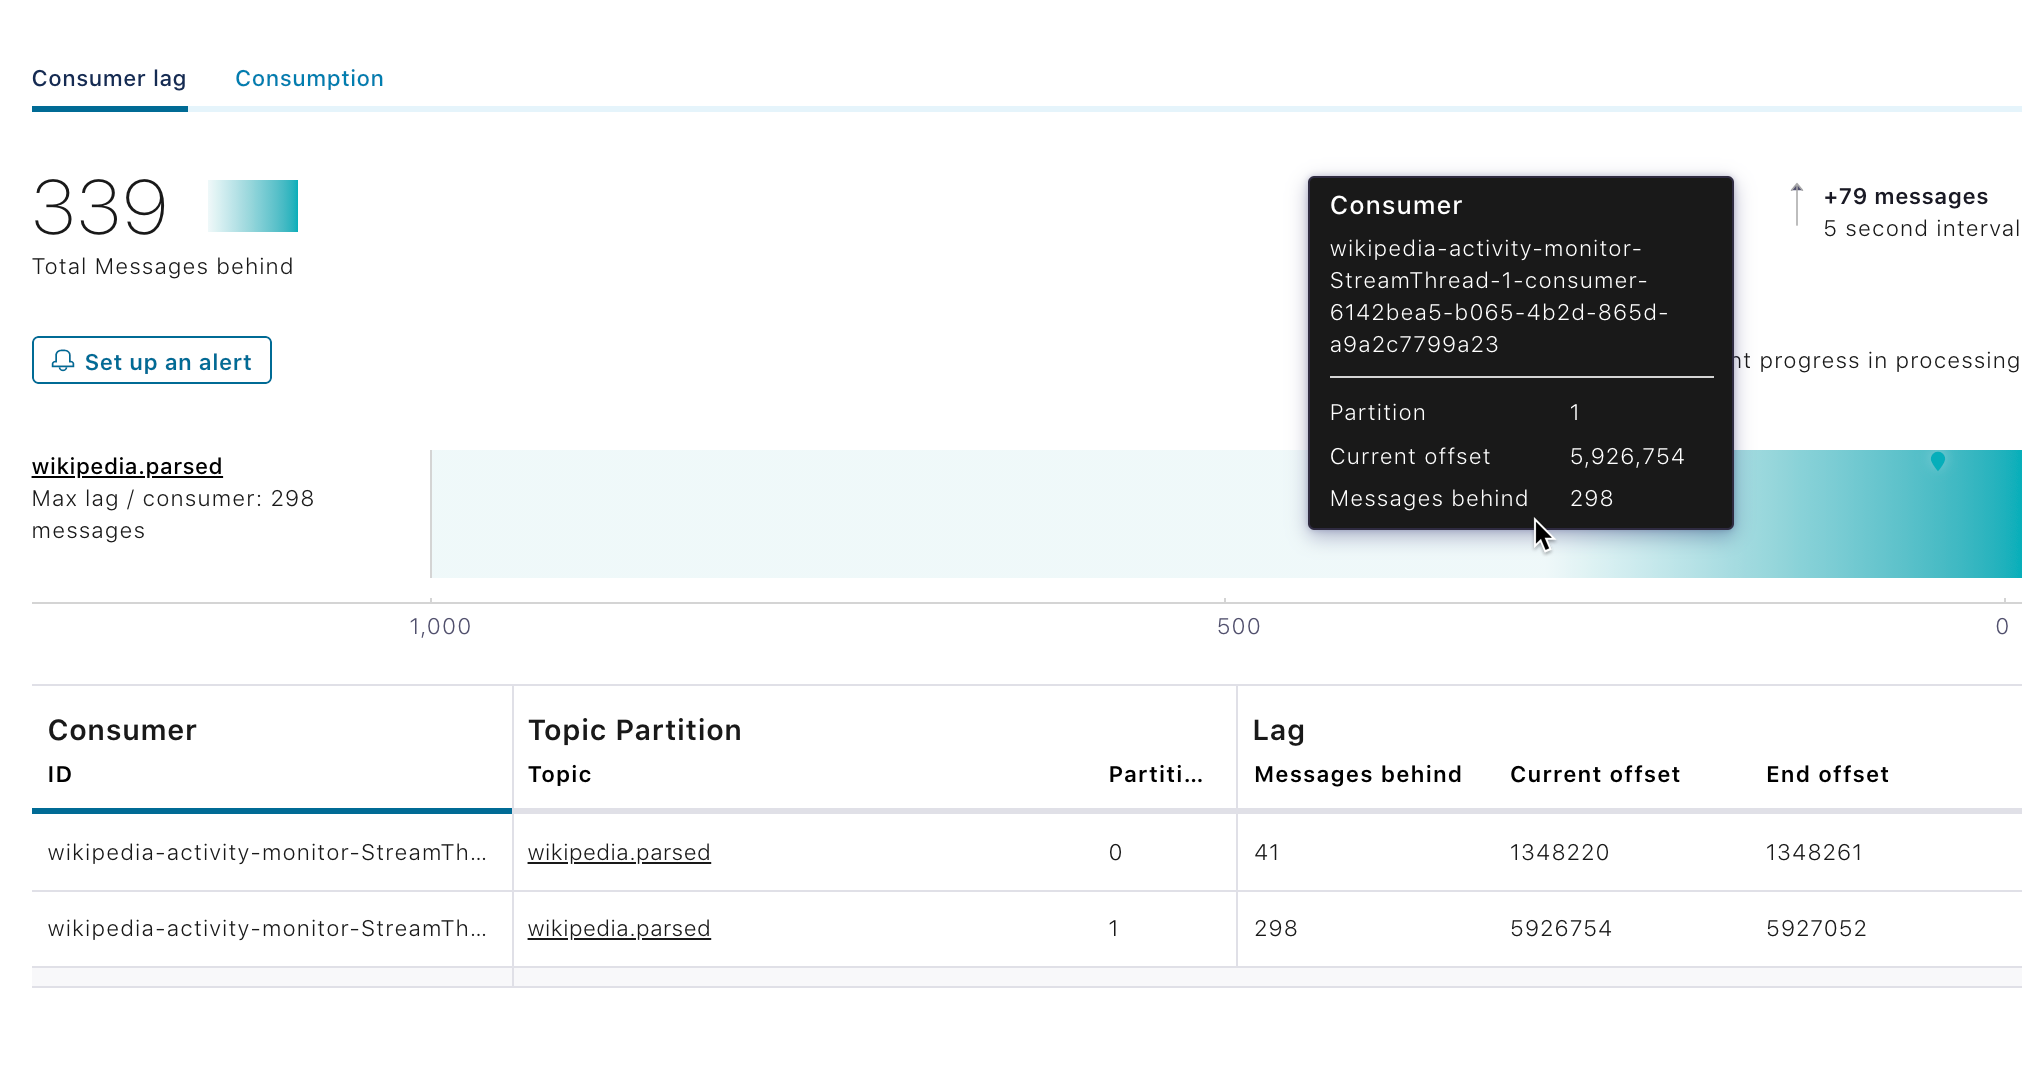Image resolution: width=2040 pixels, height=1086 pixels.
Task: Click the 339 total messages count
Action: [99, 208]
